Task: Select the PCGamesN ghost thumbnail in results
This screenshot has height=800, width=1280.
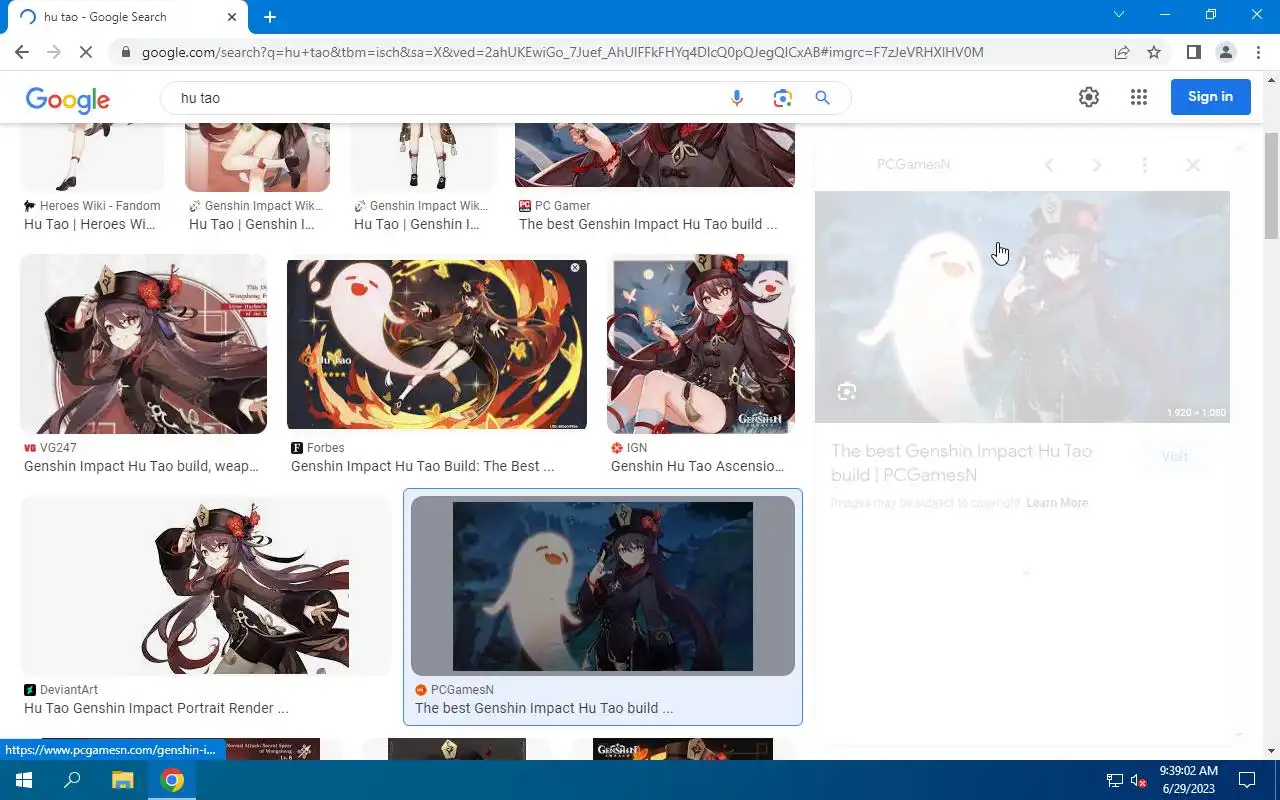Action: pyautogui.click(x=603, y=586)
